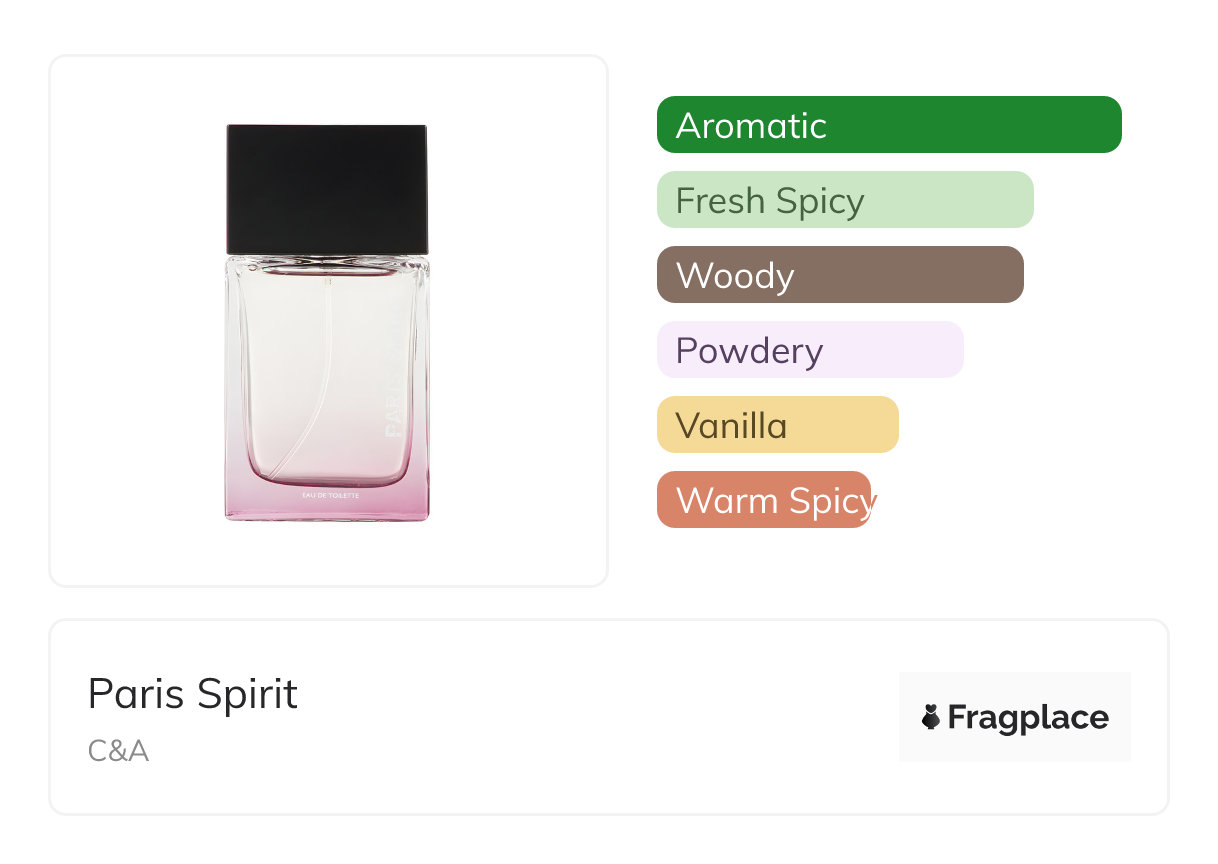
Task: Click the Paris Spirit fragrance title
Action: click(193, 694)
